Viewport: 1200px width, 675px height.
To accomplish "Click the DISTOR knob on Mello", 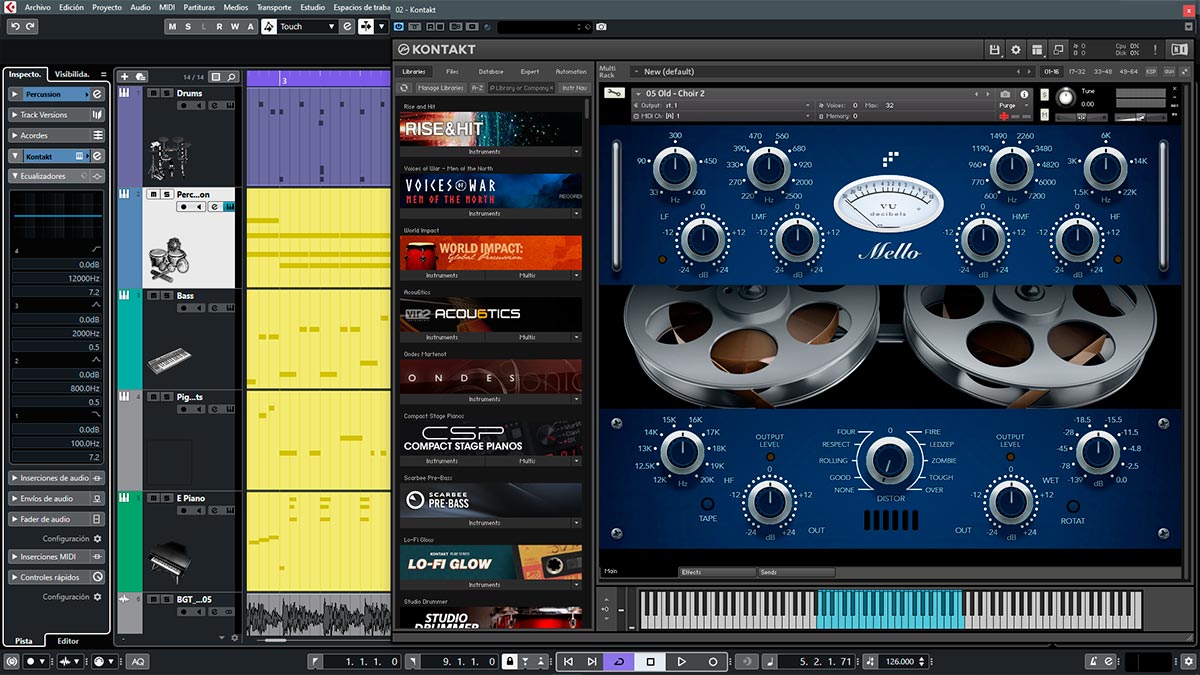I will coord(889,462).
